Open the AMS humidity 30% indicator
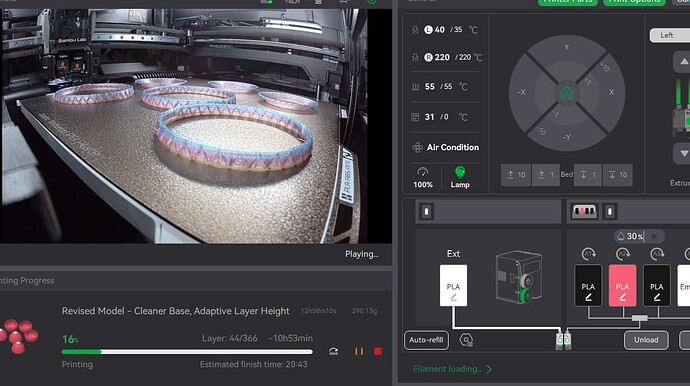The width and height of the screenshot is (690, 386). coord(639,236)
